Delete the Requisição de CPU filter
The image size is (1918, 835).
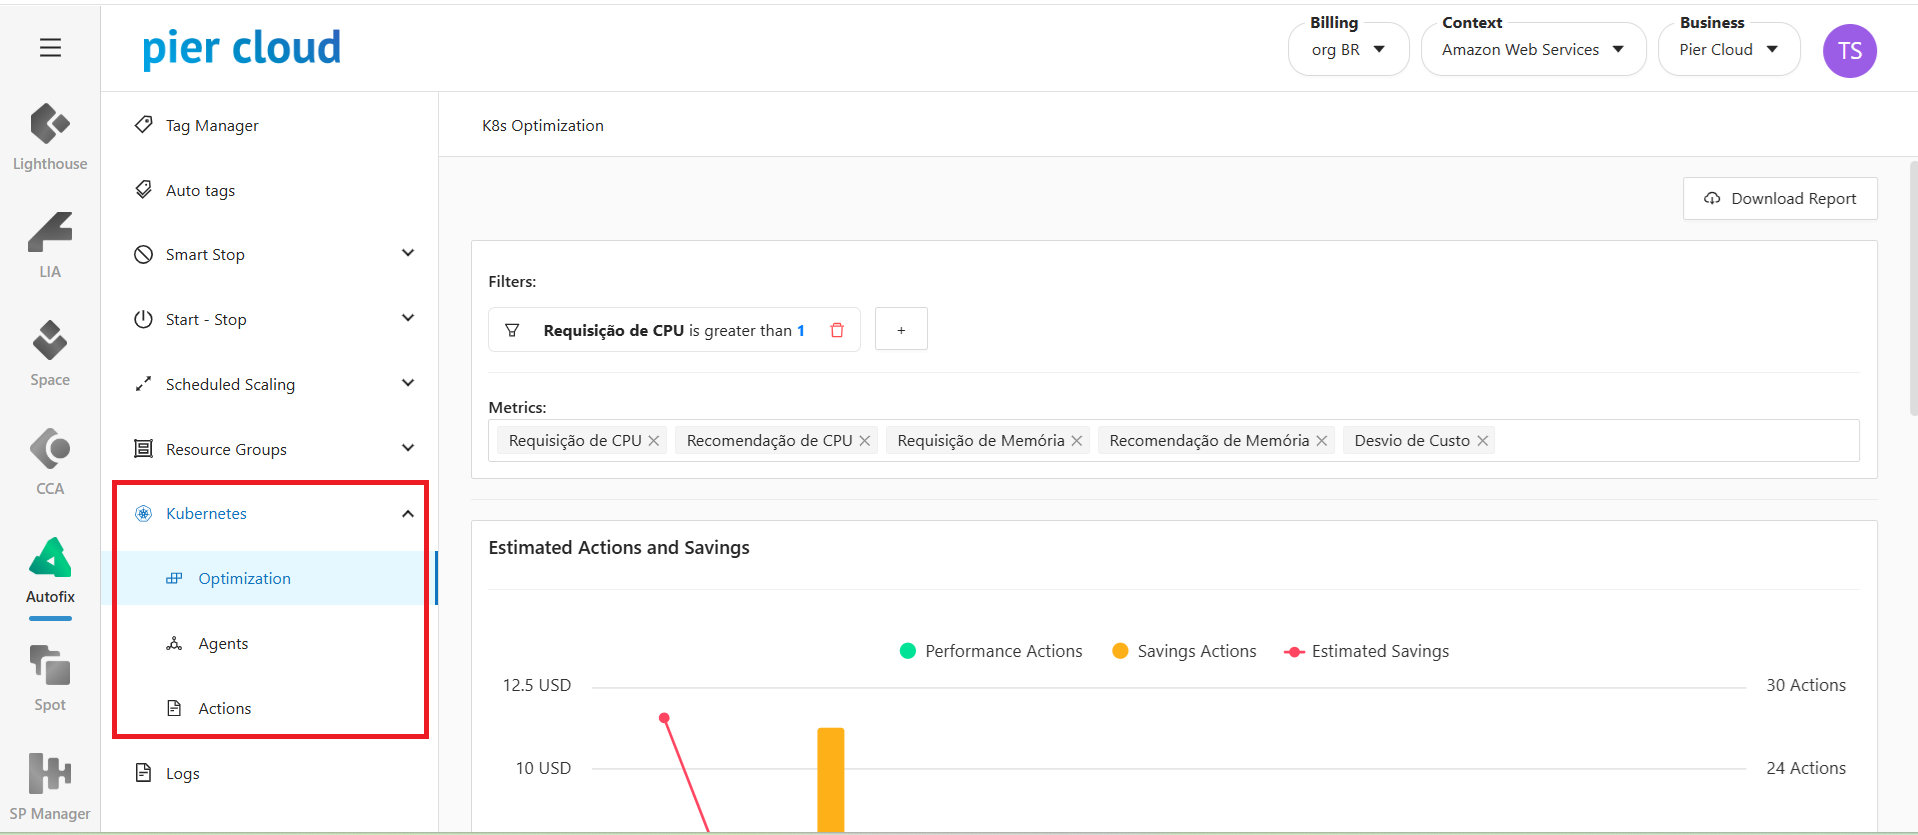[x=837, y=330]
